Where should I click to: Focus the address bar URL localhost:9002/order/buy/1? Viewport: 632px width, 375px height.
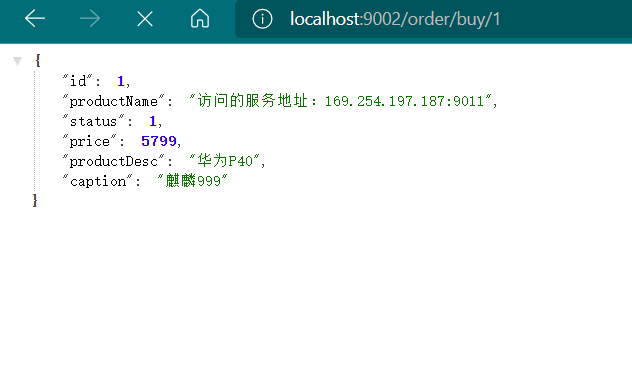[395, 19]
